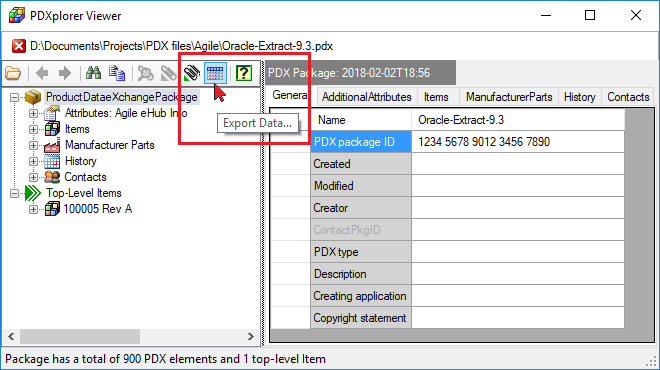Select Manufacturer Parts tree label

(109, 145)
